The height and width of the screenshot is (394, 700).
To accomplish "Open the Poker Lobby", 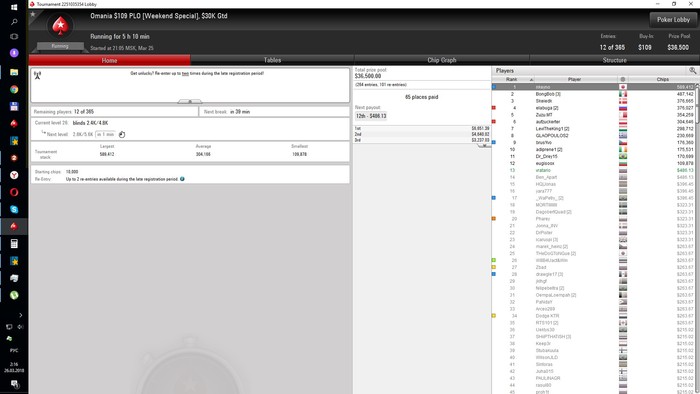I will [x=673, y=20].
